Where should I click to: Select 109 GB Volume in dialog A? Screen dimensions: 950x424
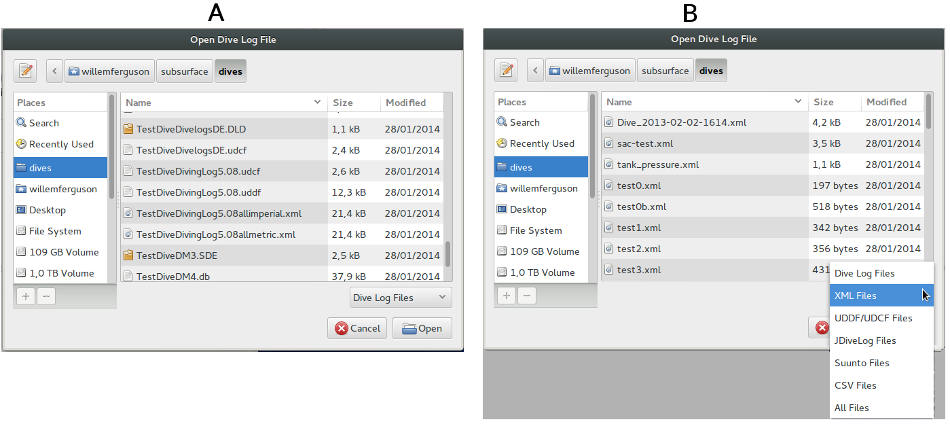coord(60,253)
